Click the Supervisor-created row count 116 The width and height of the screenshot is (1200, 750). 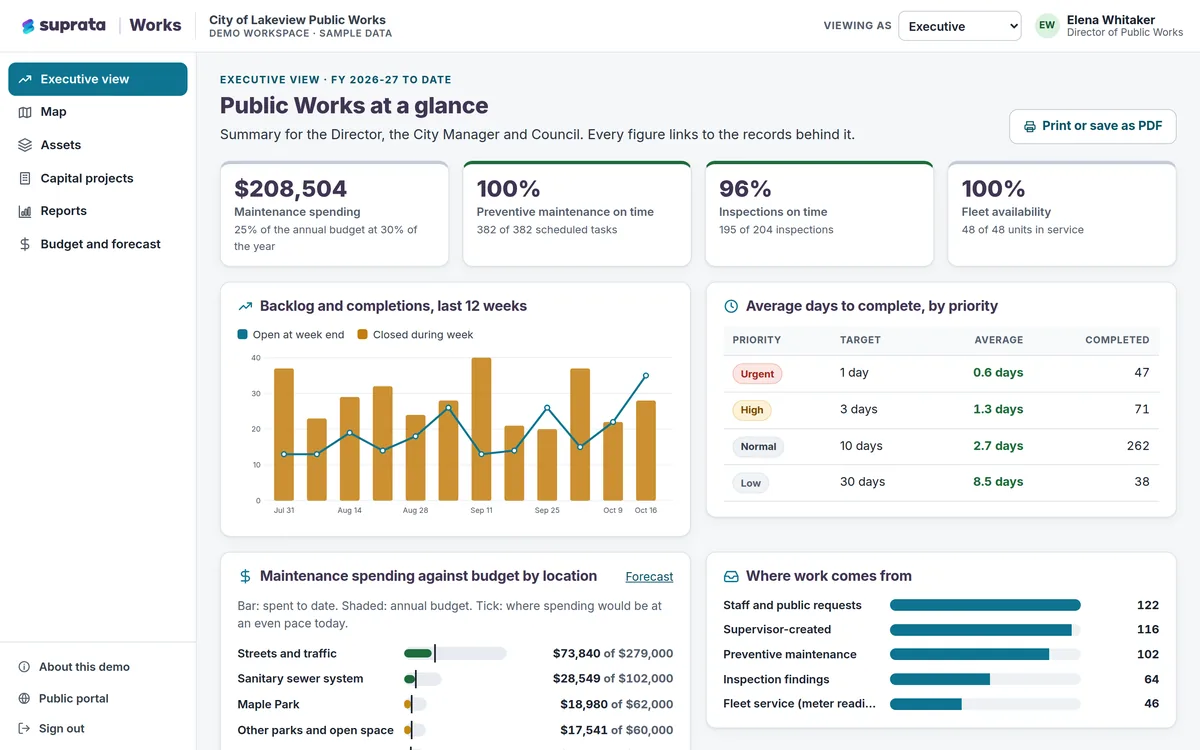1148,630
